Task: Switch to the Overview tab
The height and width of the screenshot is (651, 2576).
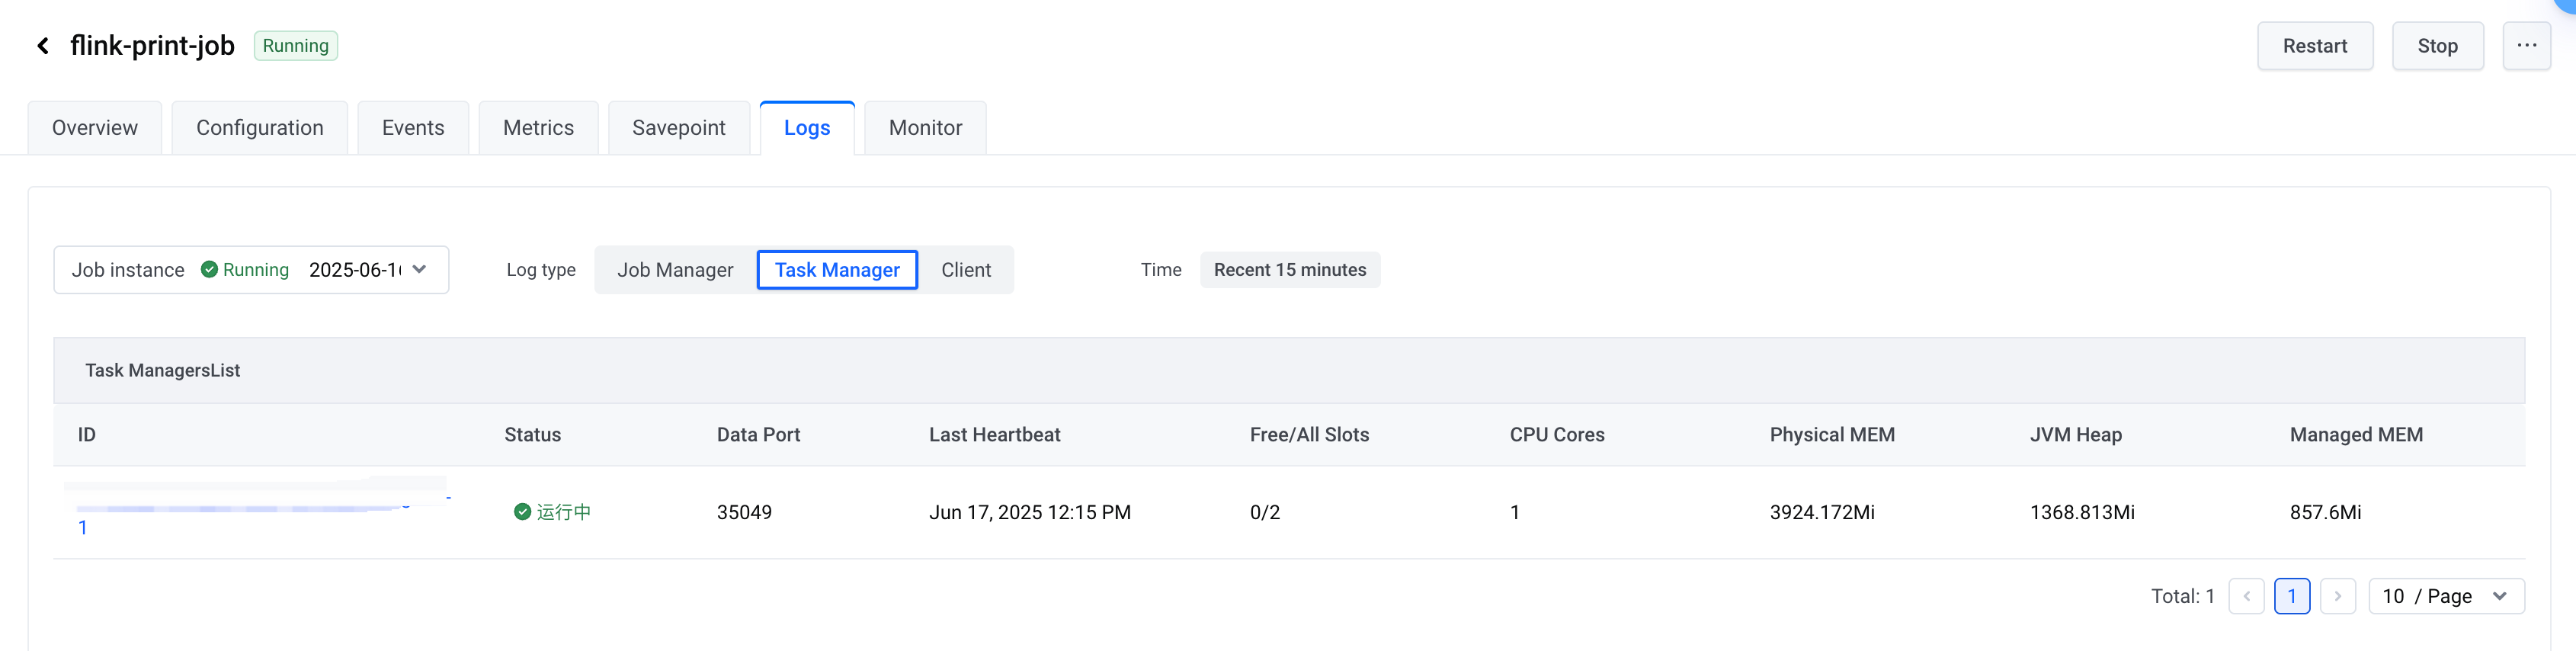Action: pyautogui.click(x=95, y=128)
